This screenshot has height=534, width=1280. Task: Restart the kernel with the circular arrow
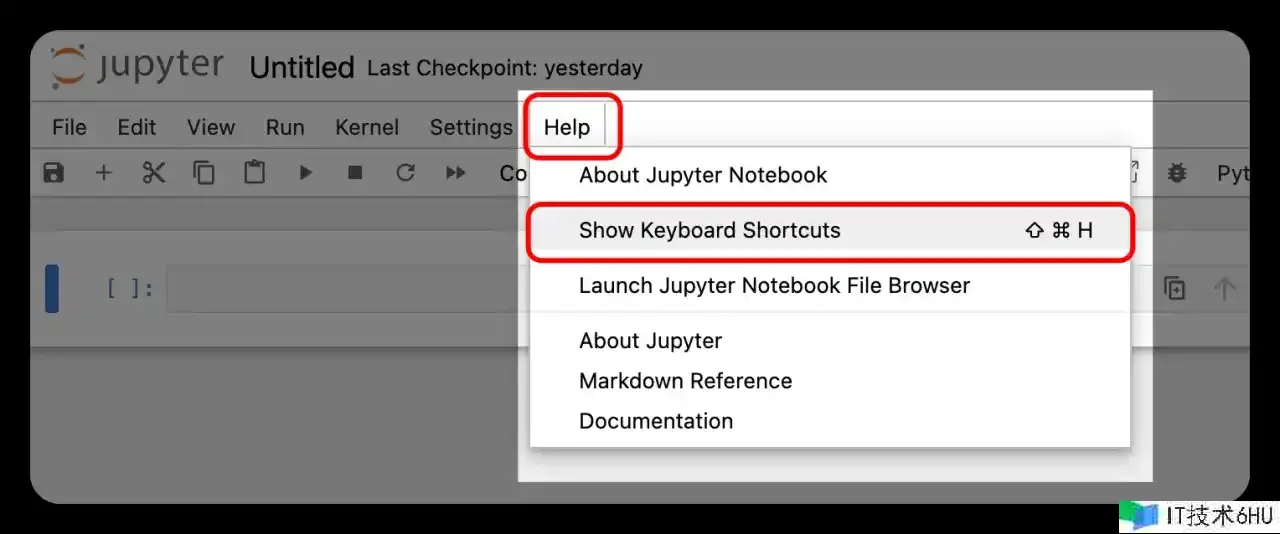[x=405, y=173]
